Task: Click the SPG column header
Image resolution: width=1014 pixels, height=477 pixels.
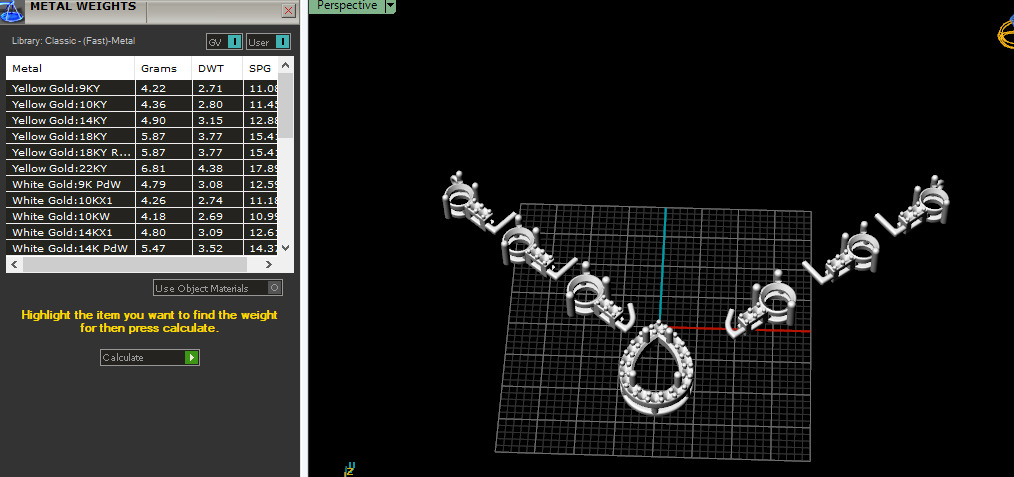Action: pos(260,68)
